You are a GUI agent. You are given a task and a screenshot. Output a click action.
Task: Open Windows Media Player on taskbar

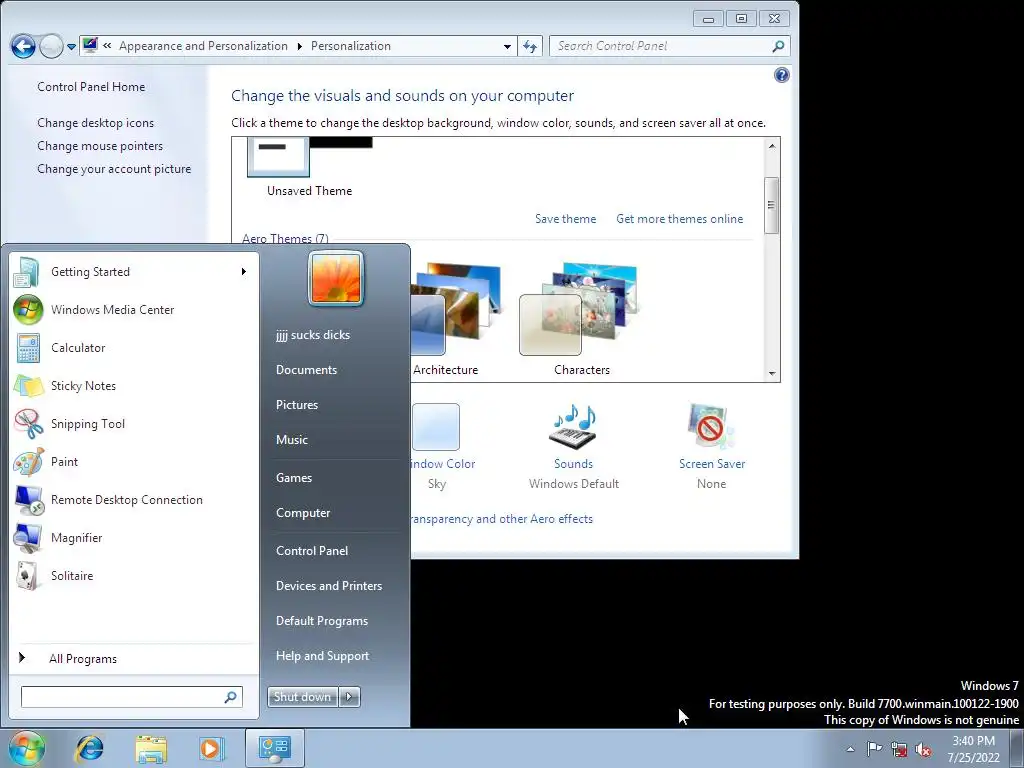(x=211, y=748)
